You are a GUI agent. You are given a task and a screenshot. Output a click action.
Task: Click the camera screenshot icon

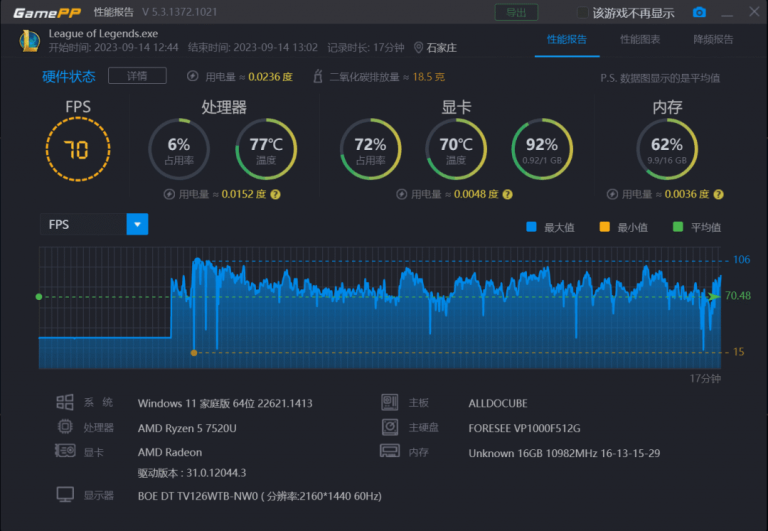(x=699, y=12)
